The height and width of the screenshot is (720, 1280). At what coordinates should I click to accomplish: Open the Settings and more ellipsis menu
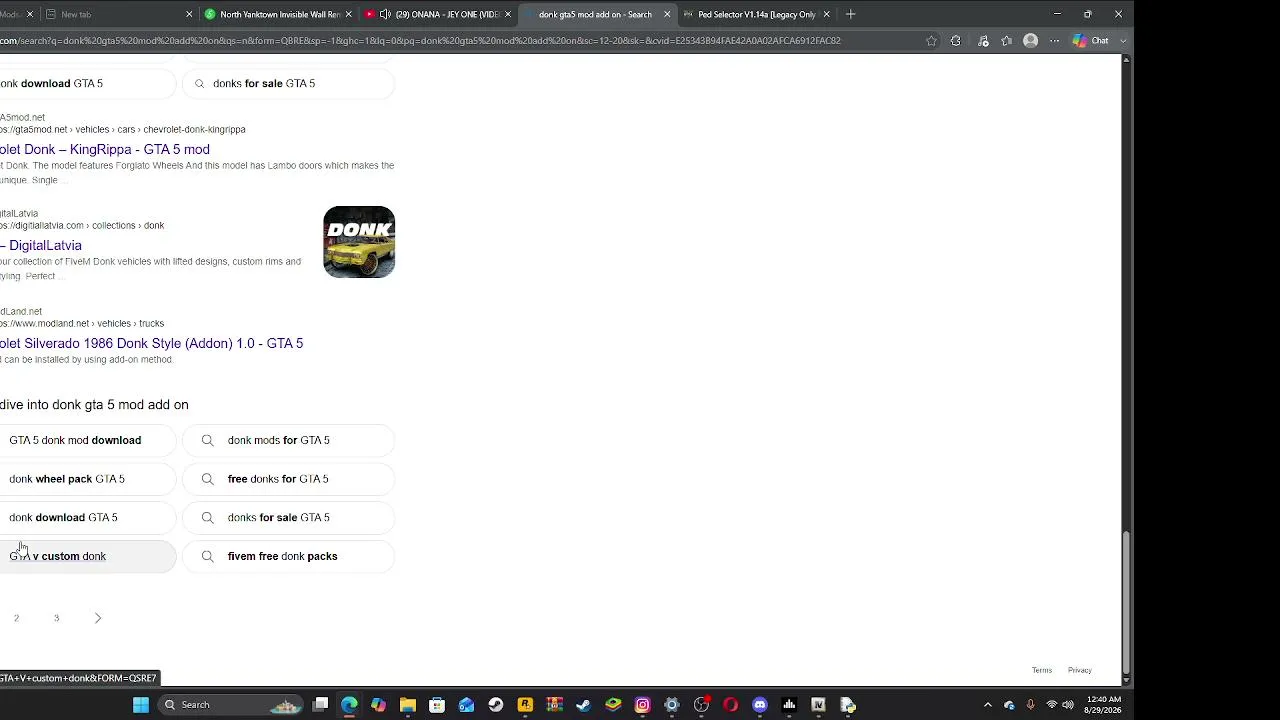pyautogui.click(x=1054, y=41)
